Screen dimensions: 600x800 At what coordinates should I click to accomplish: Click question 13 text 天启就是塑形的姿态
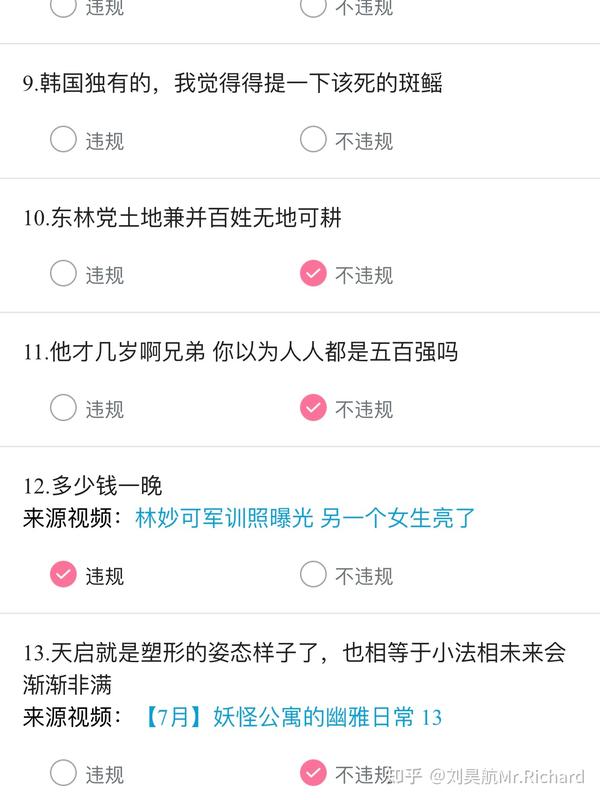point(294,668)
